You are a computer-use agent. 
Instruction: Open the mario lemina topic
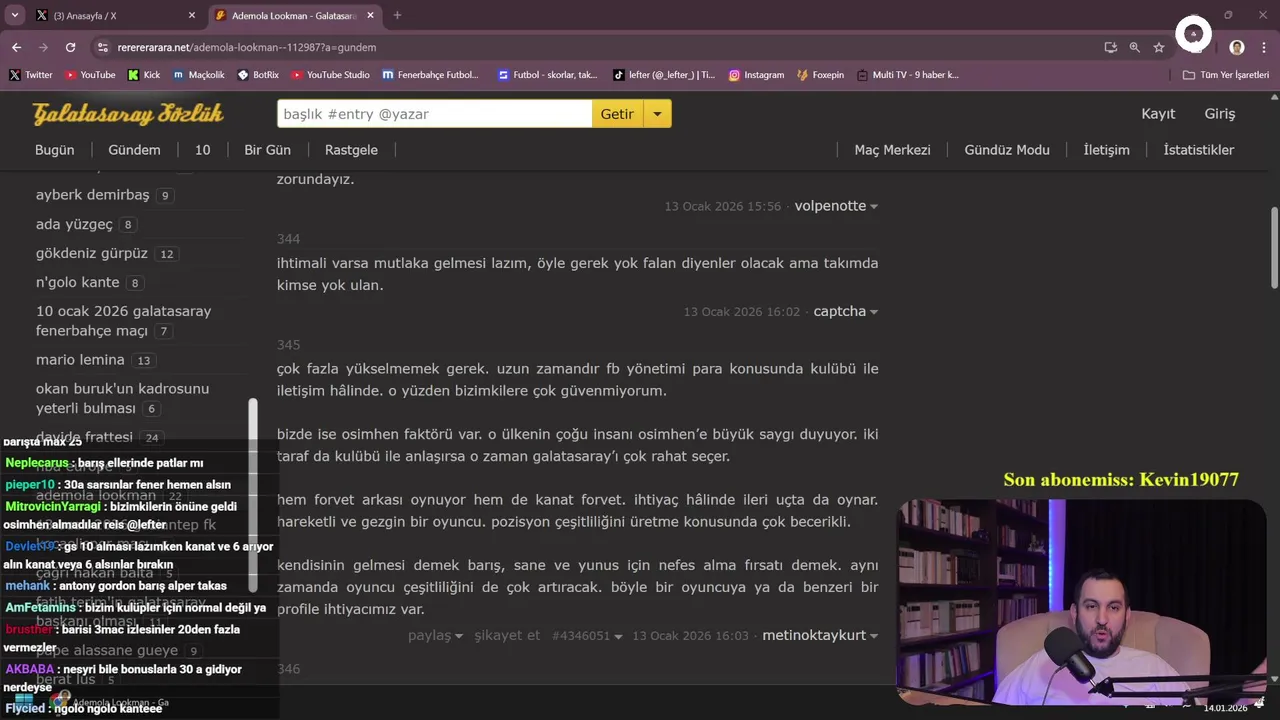tap(80, 360)
